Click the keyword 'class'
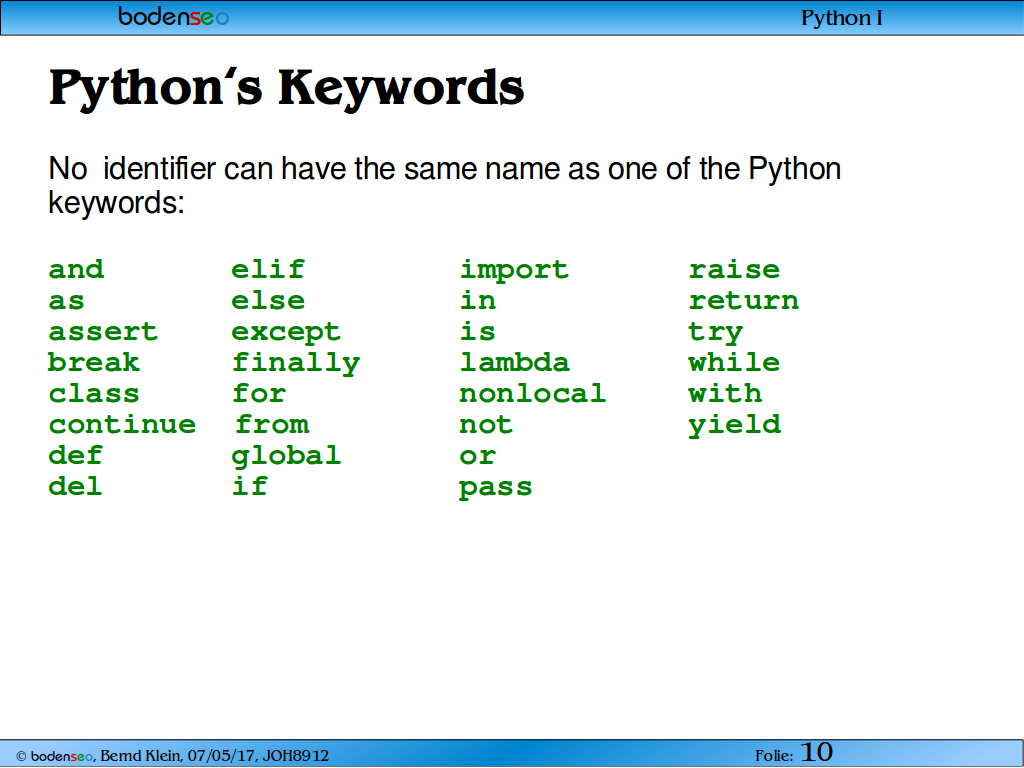The image size is (1024, 768). (94, 394)
